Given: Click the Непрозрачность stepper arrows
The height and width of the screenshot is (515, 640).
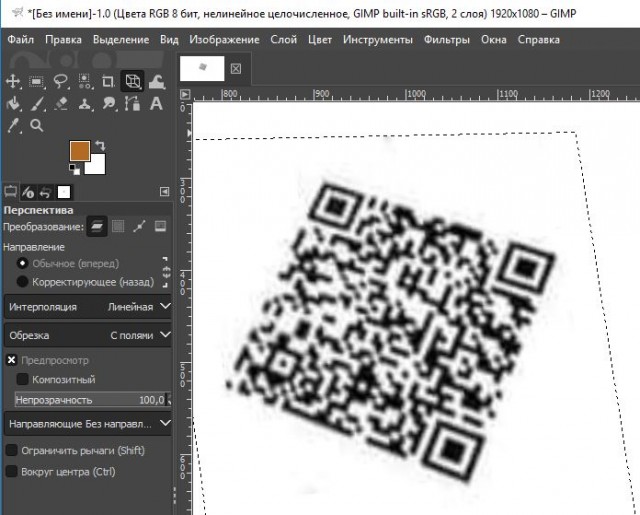Looking at the screenshot, I should pyautogui.click(x=169, y=400).
